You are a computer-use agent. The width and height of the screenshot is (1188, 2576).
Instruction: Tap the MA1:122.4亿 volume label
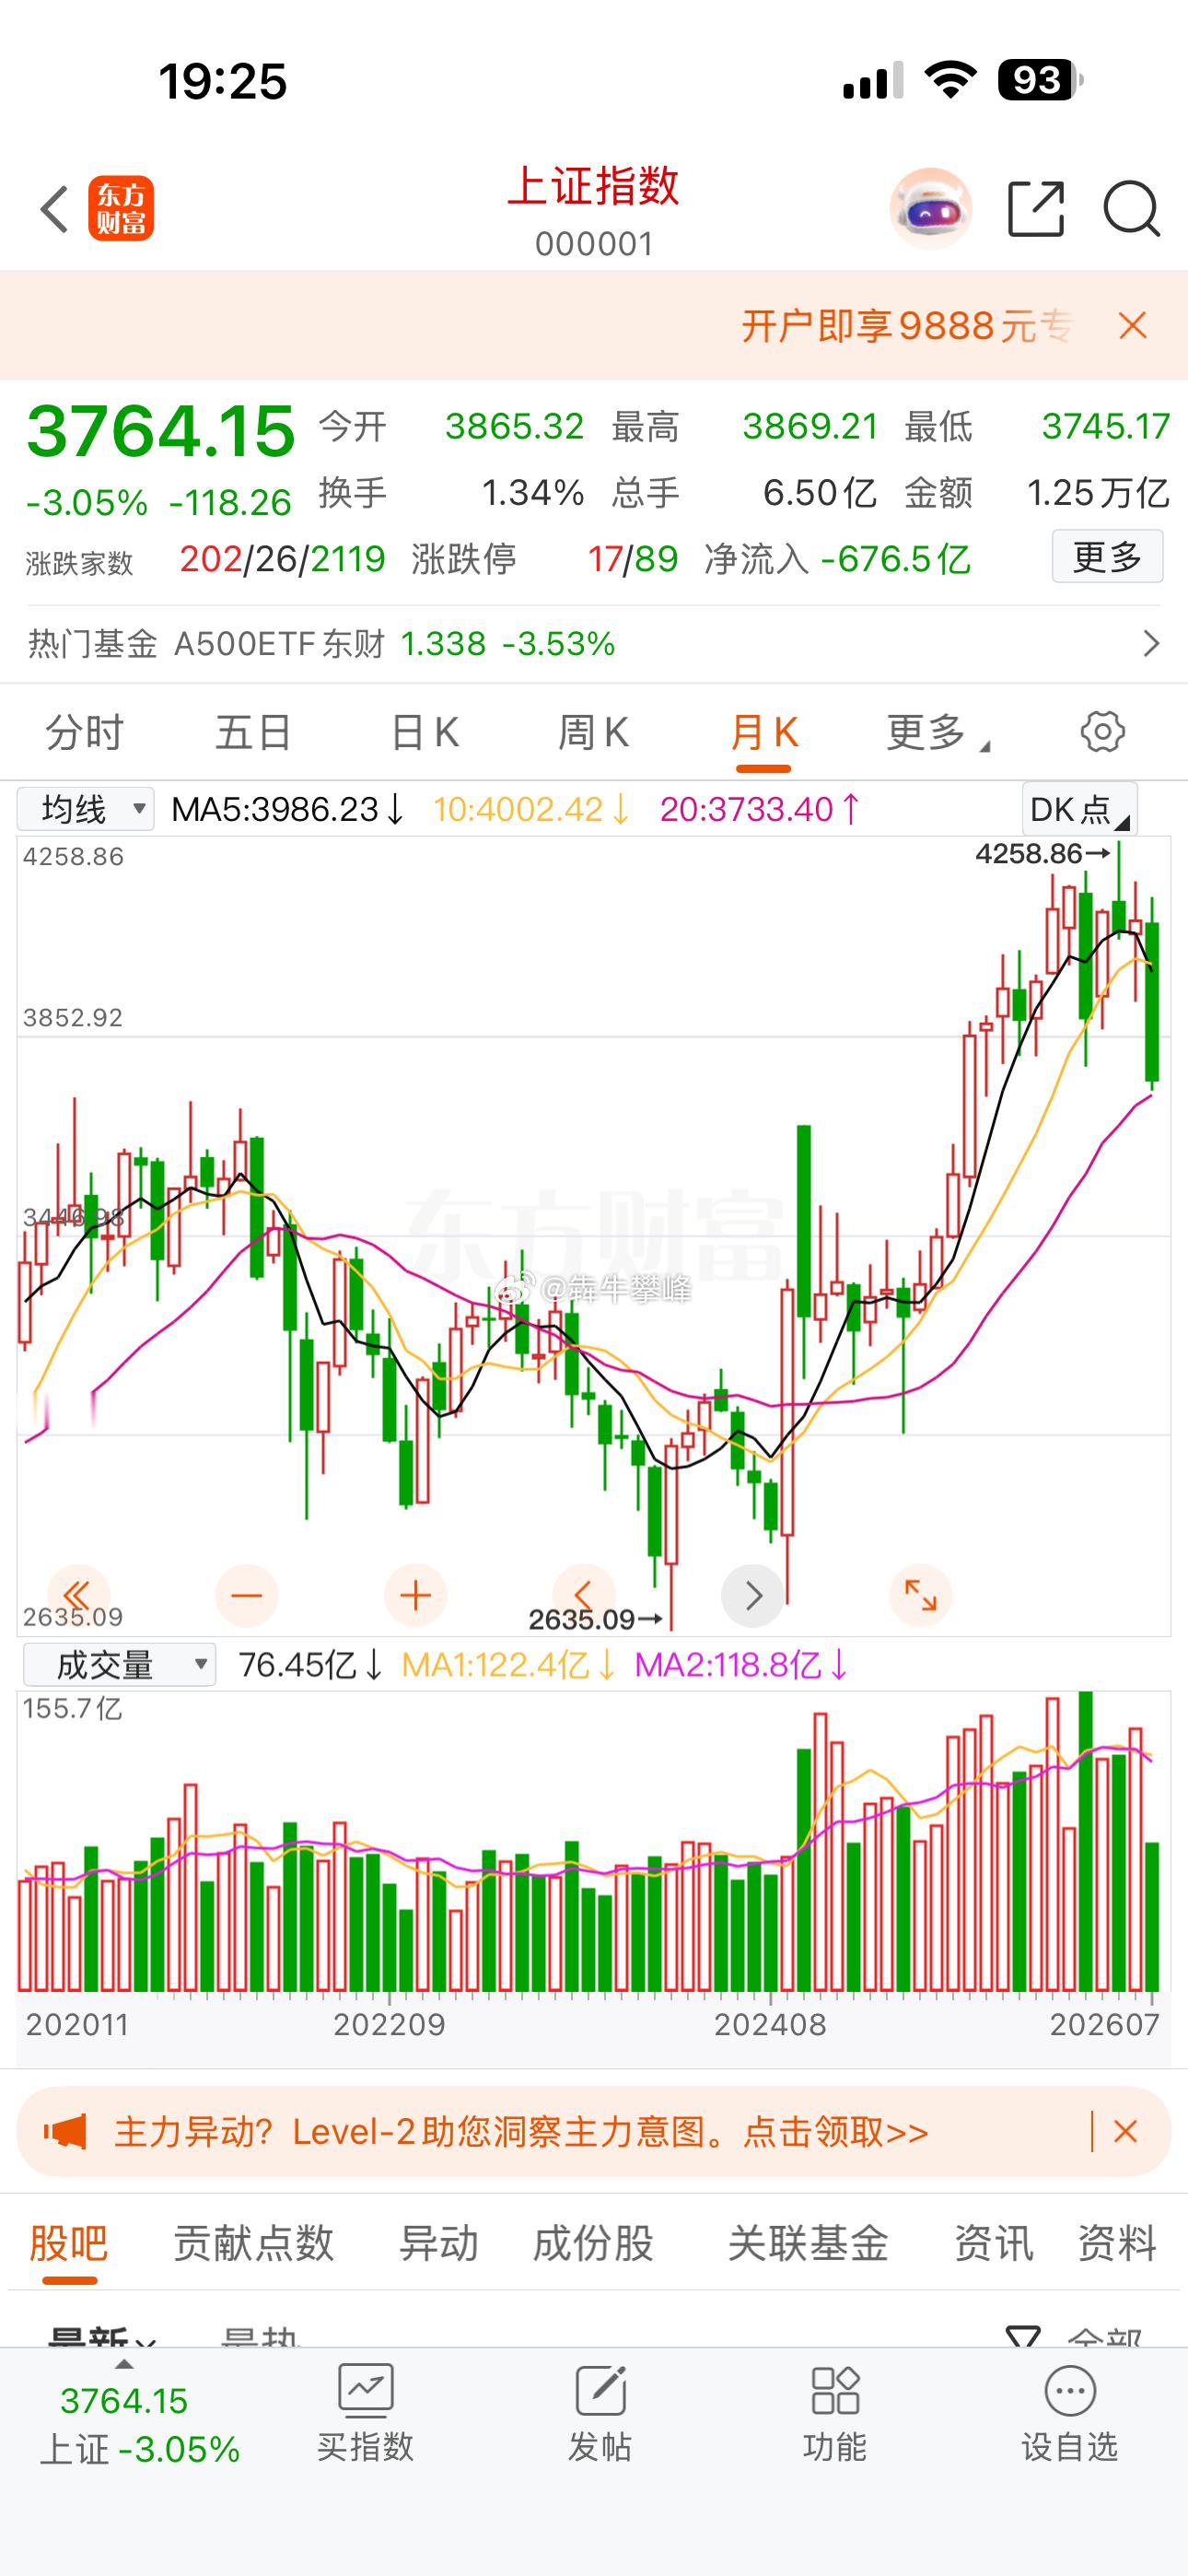click(x=508, y=1665)
